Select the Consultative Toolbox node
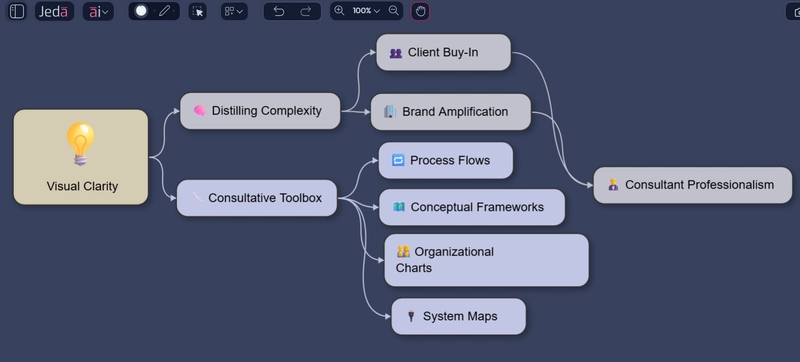 [257, 198]
